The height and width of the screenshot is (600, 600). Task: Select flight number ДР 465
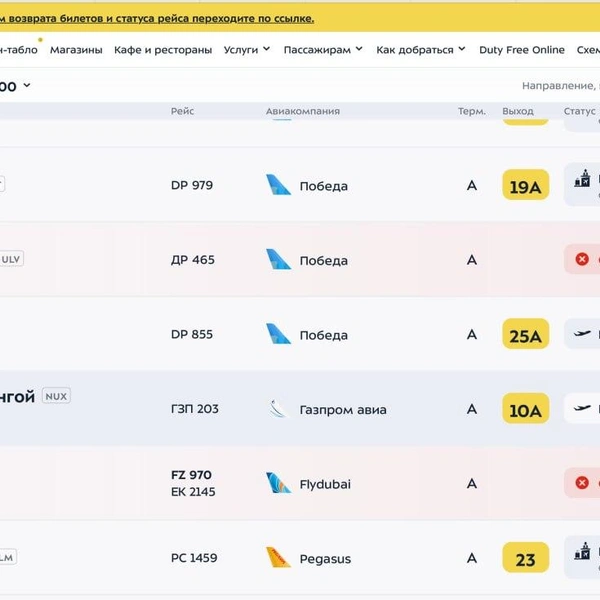(193, 260)
